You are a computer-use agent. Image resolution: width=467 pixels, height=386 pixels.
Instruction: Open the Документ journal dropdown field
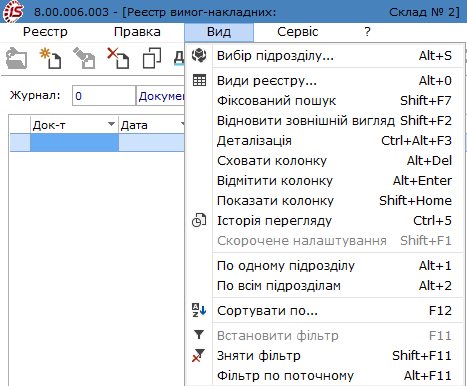pos(161,96)
